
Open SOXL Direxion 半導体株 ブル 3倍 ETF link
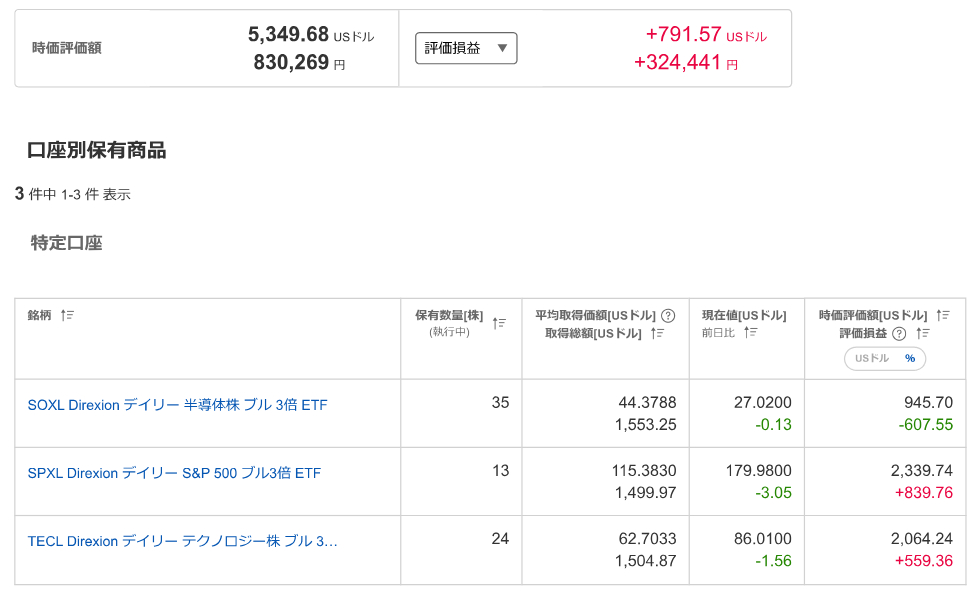[x=177, y=405]
